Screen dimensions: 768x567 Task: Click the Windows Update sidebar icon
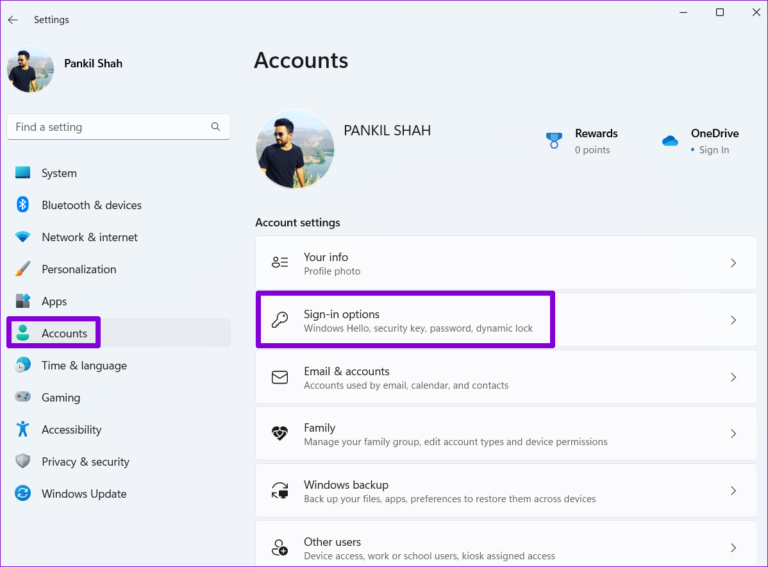[x=23, y=494]
